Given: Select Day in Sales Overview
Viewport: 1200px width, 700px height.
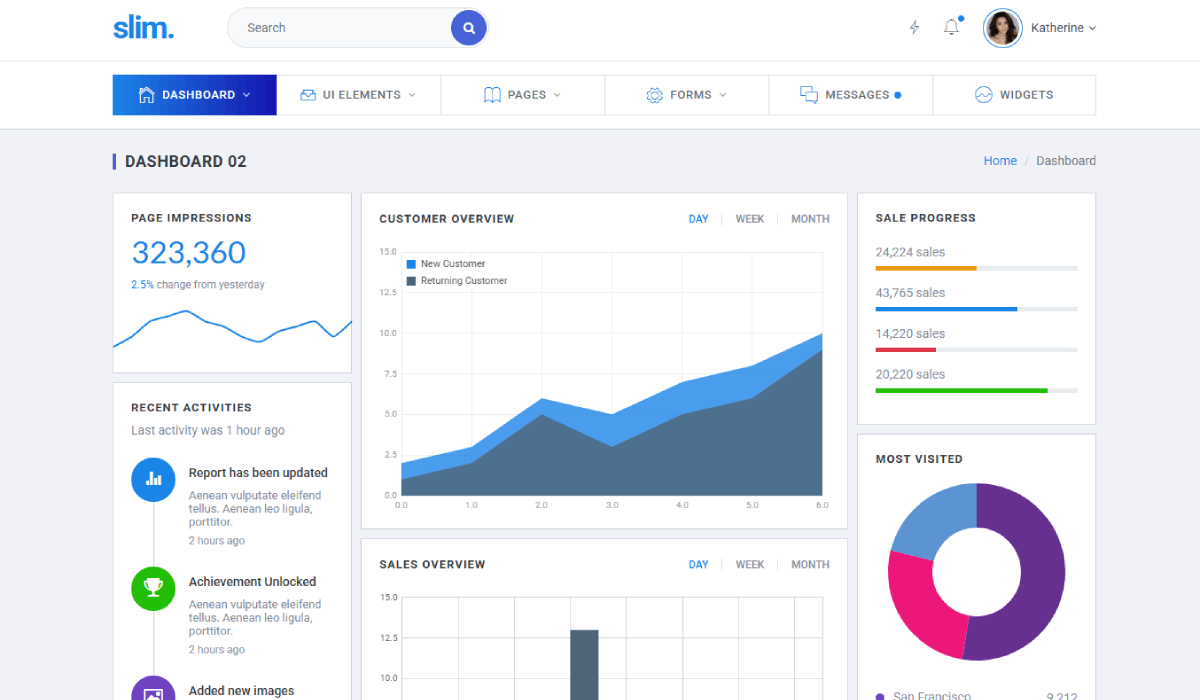Looking at the screenshot, I should [698, 565].
